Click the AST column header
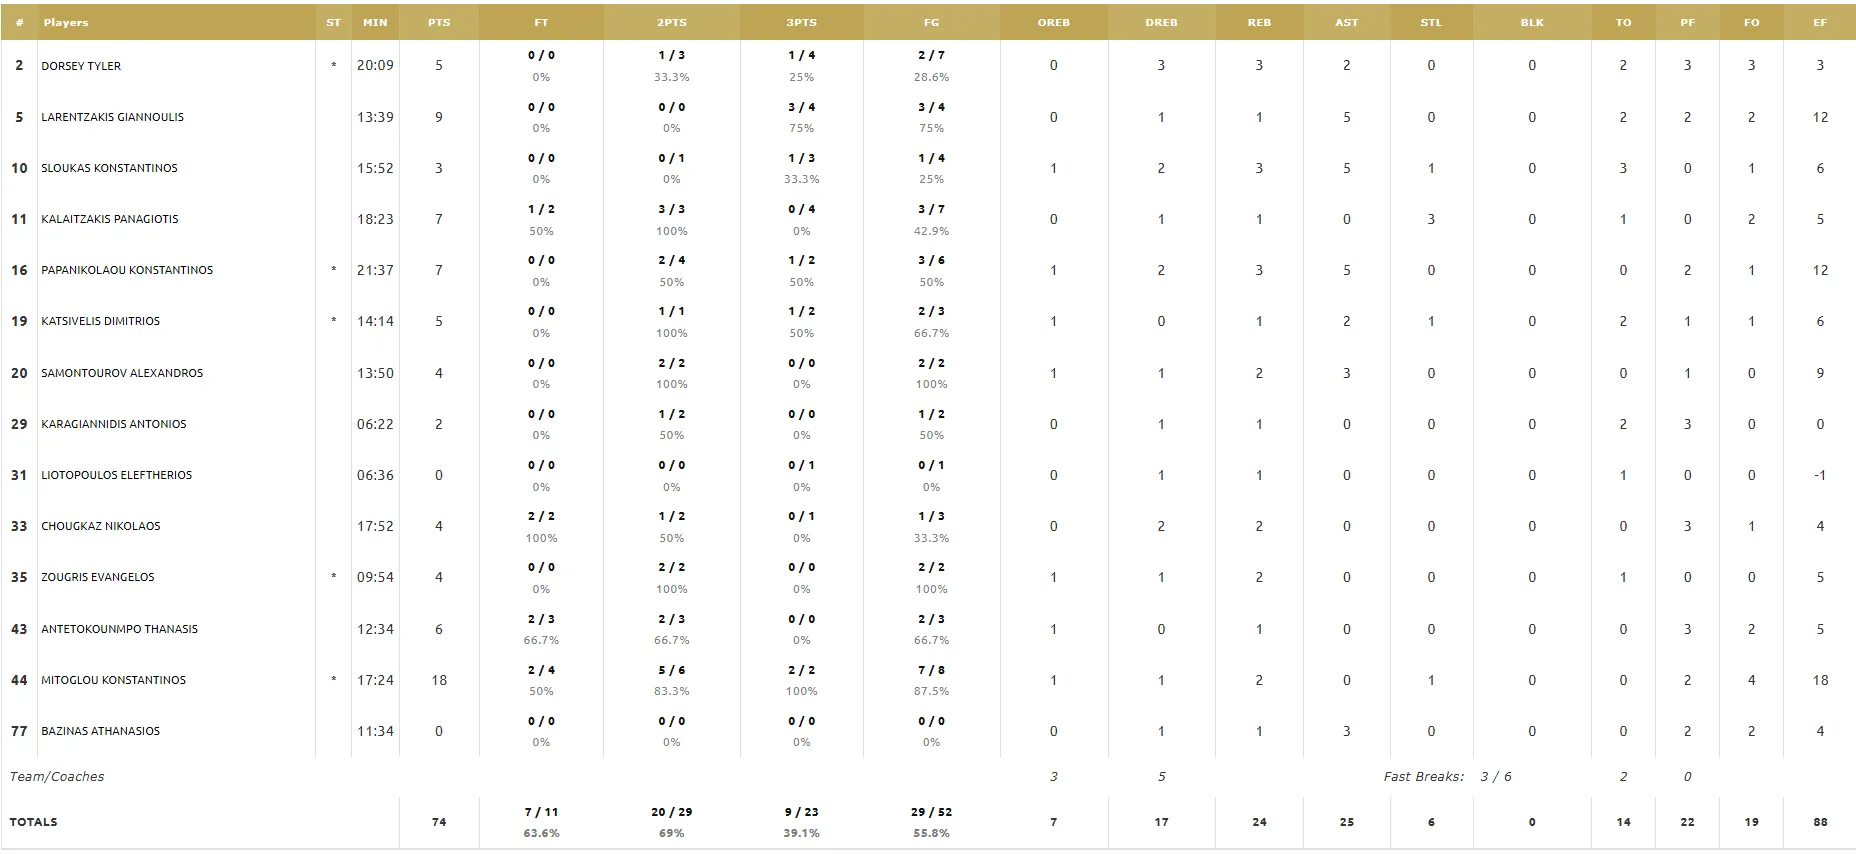 (x=1346, y=22)
